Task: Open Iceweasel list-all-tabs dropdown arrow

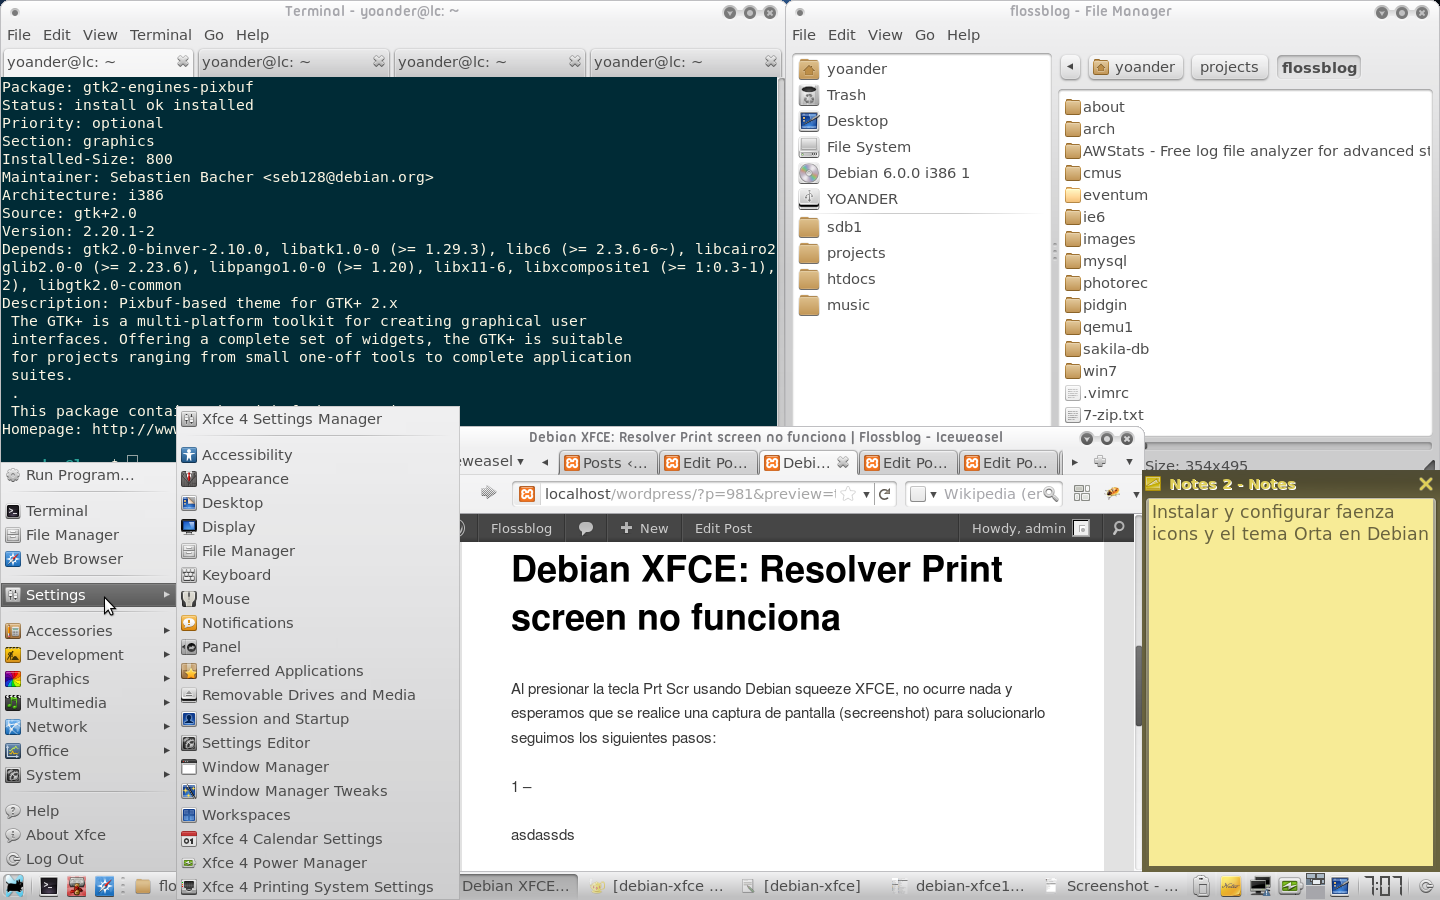Action: [x=1129, y=462]
